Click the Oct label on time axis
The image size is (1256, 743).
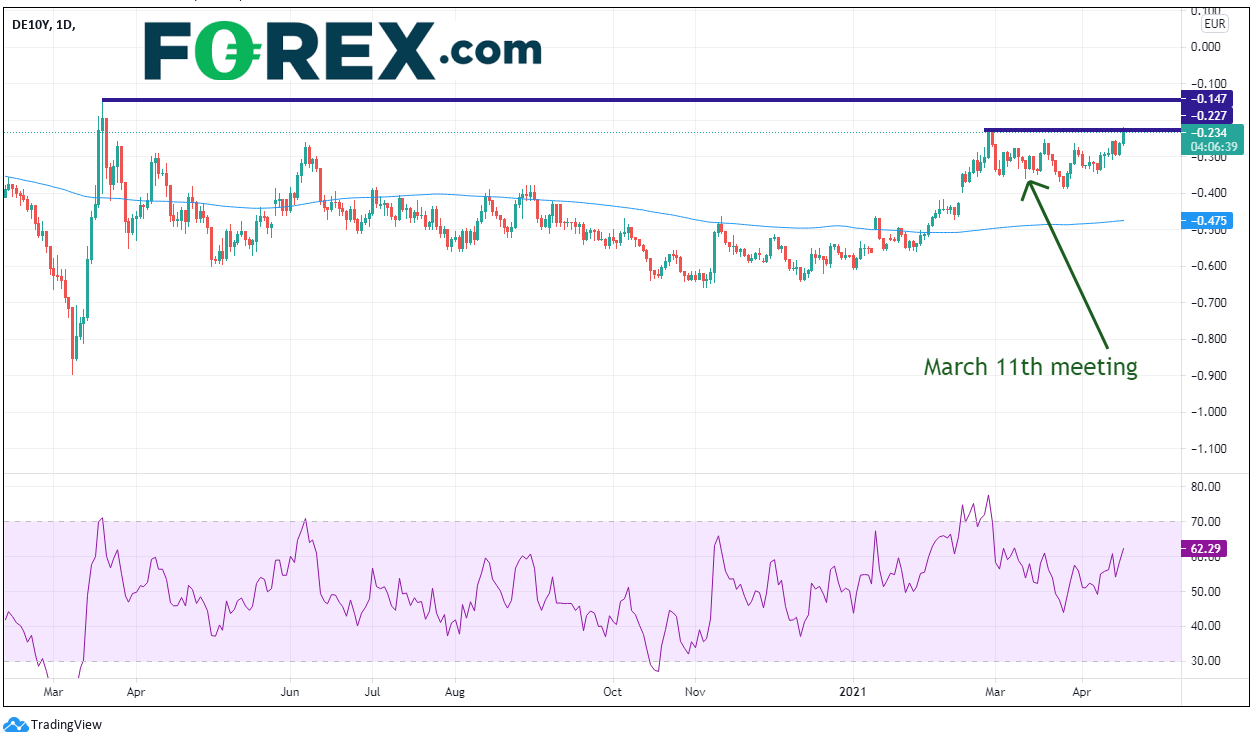pyautogui.click(x=613, y=691)
